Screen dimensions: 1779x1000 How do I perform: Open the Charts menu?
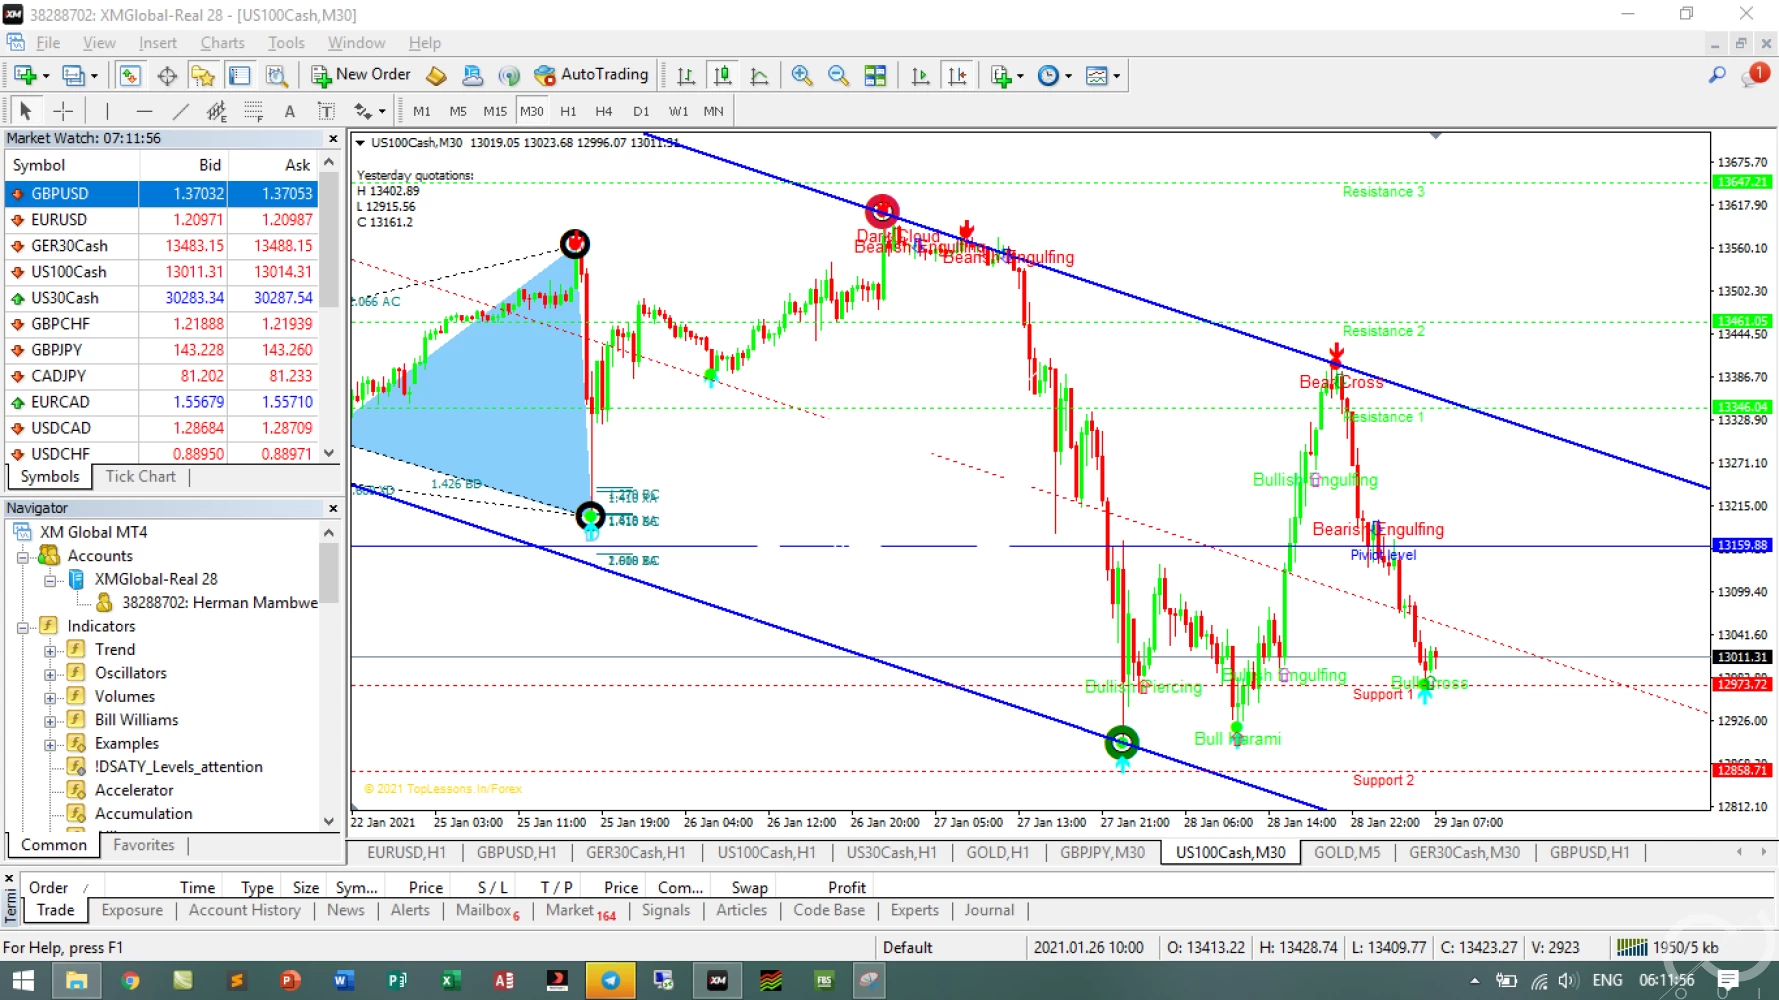222,43
